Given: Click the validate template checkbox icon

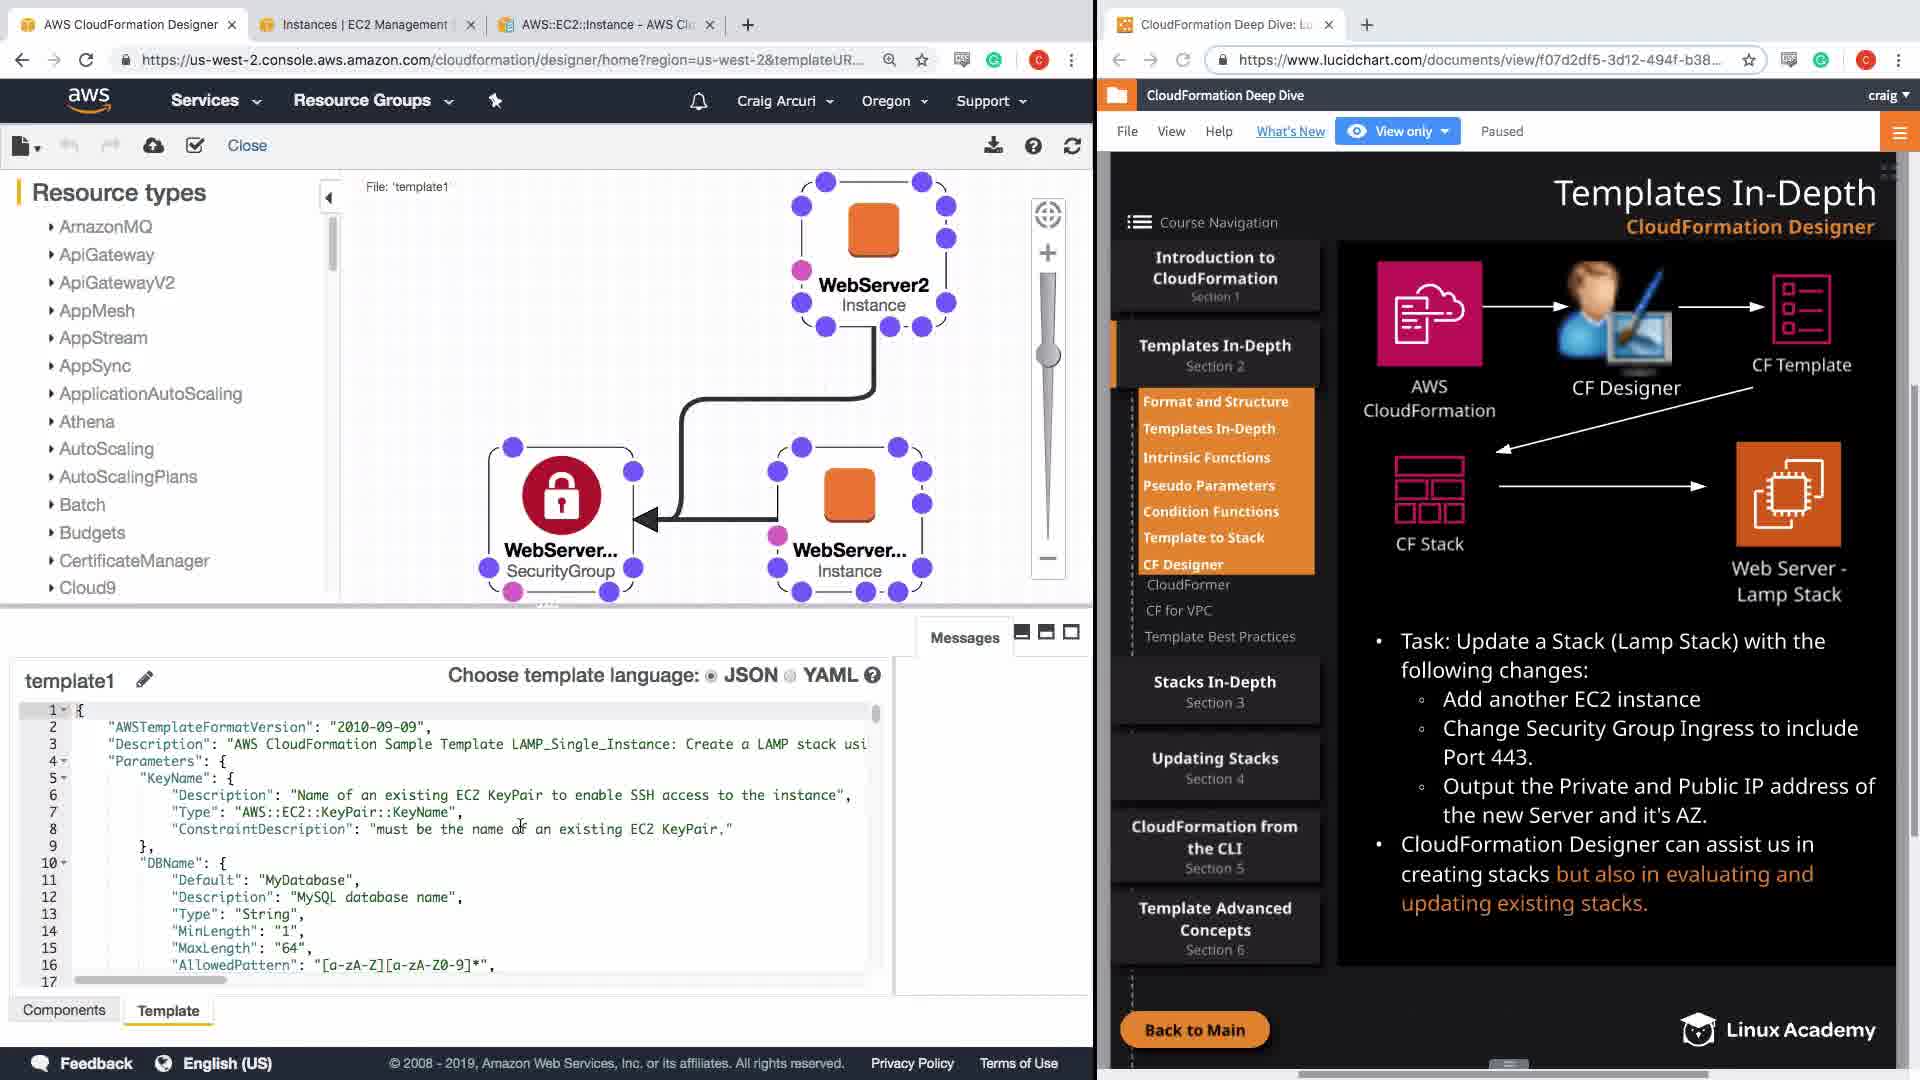Looking at the screenshot, I should click(x=195, y=146).
